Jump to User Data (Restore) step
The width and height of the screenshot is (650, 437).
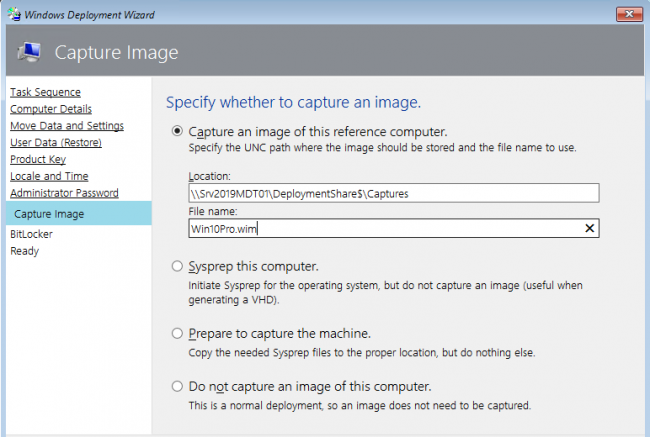click(x=56, y=143)
